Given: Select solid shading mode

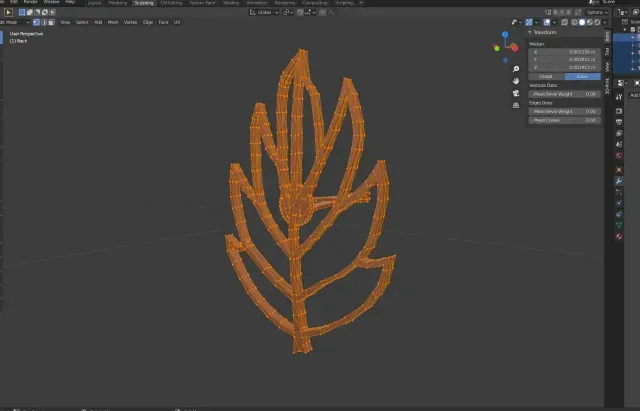Looking at the screenshot, I should tap(582, 22).
